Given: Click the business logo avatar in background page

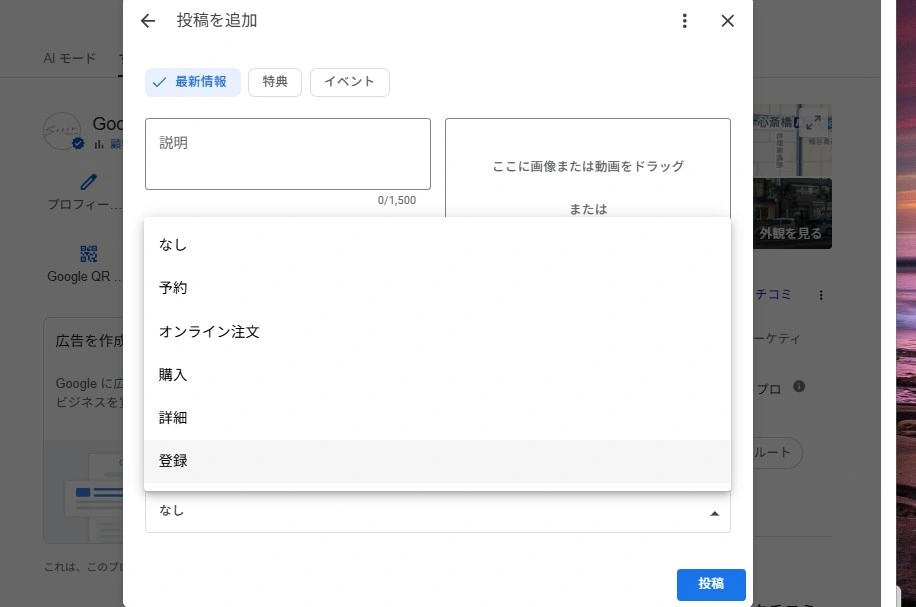Looking at the screenshot, I should coord(62,131).
